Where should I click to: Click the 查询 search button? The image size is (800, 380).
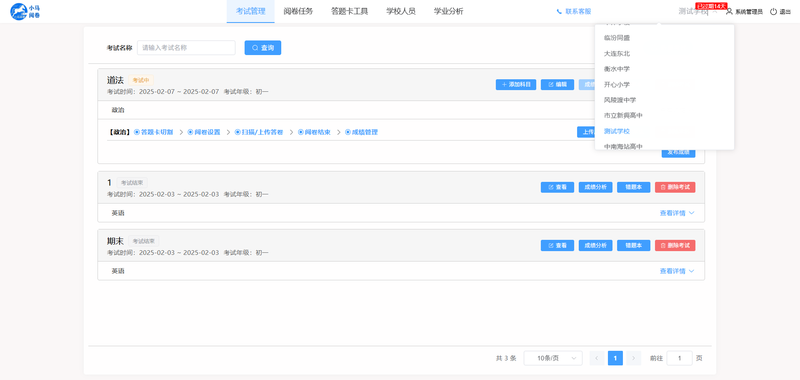263,47
